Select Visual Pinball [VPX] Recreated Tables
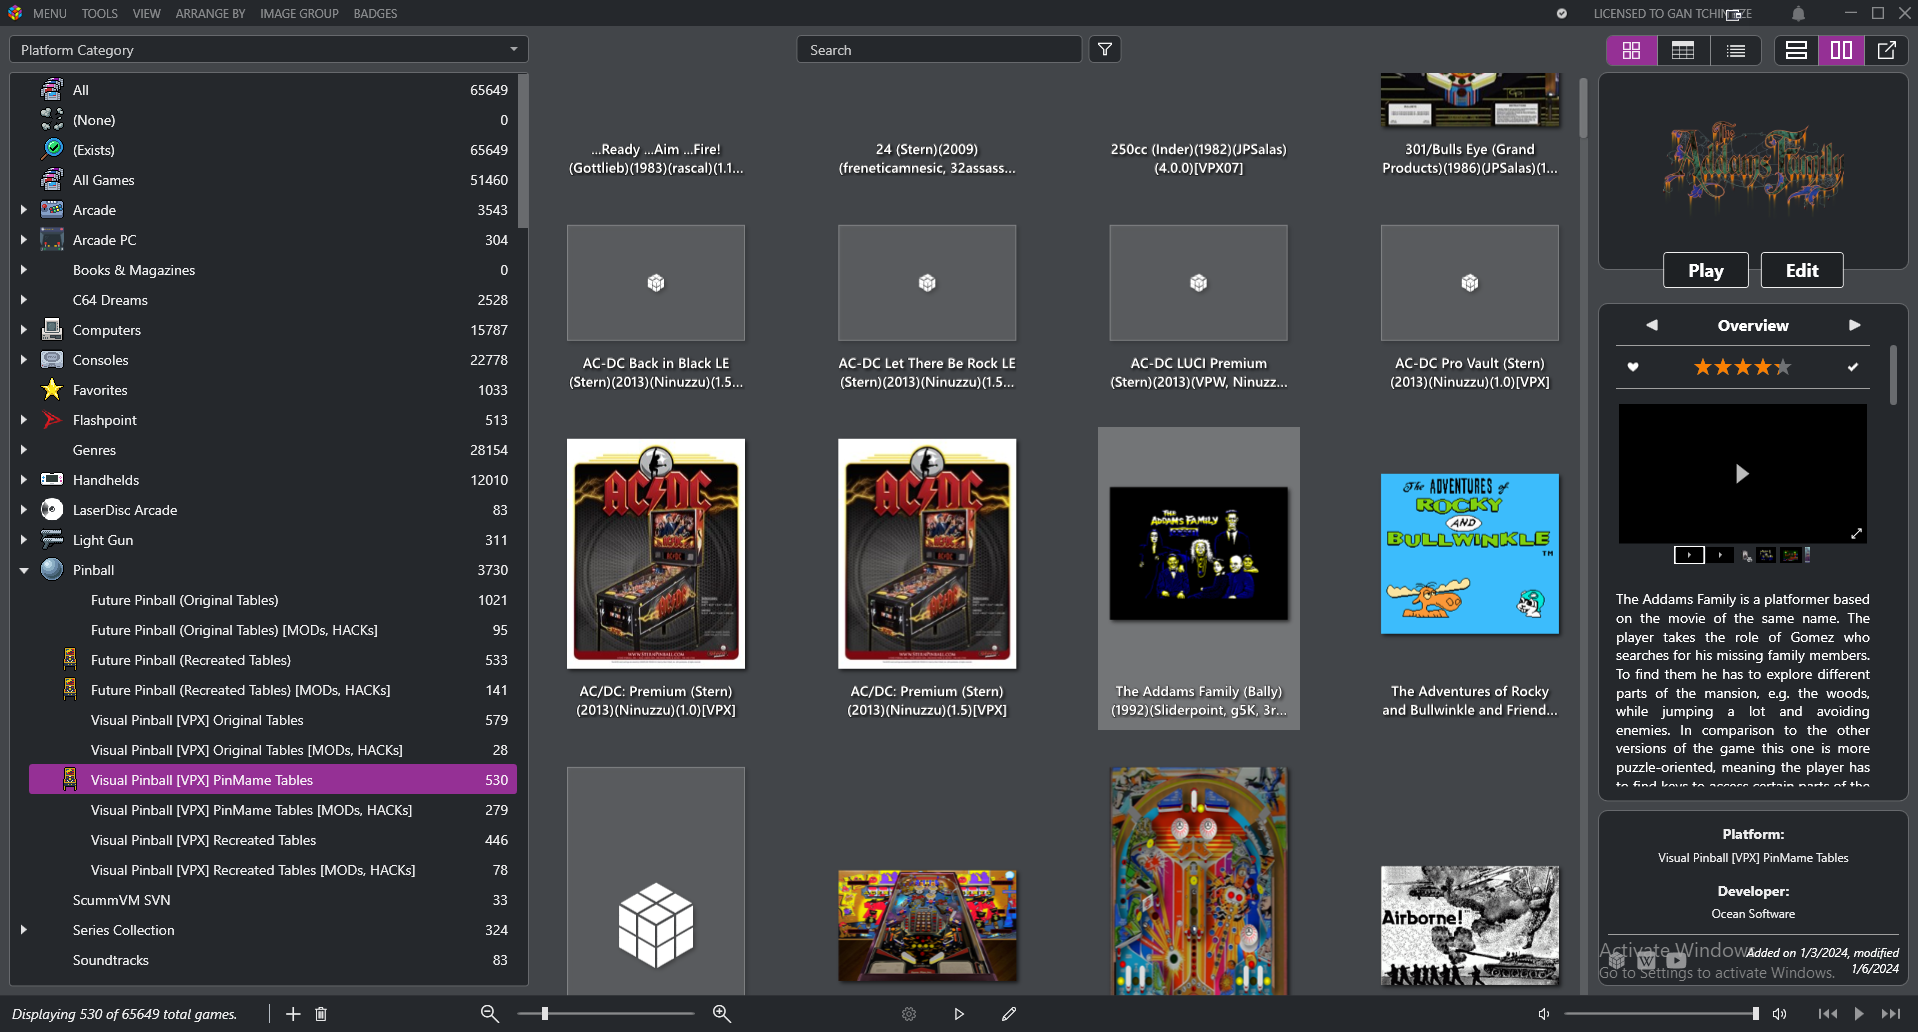Viewport: 1918px width, 1032px height. coord(272,840)
